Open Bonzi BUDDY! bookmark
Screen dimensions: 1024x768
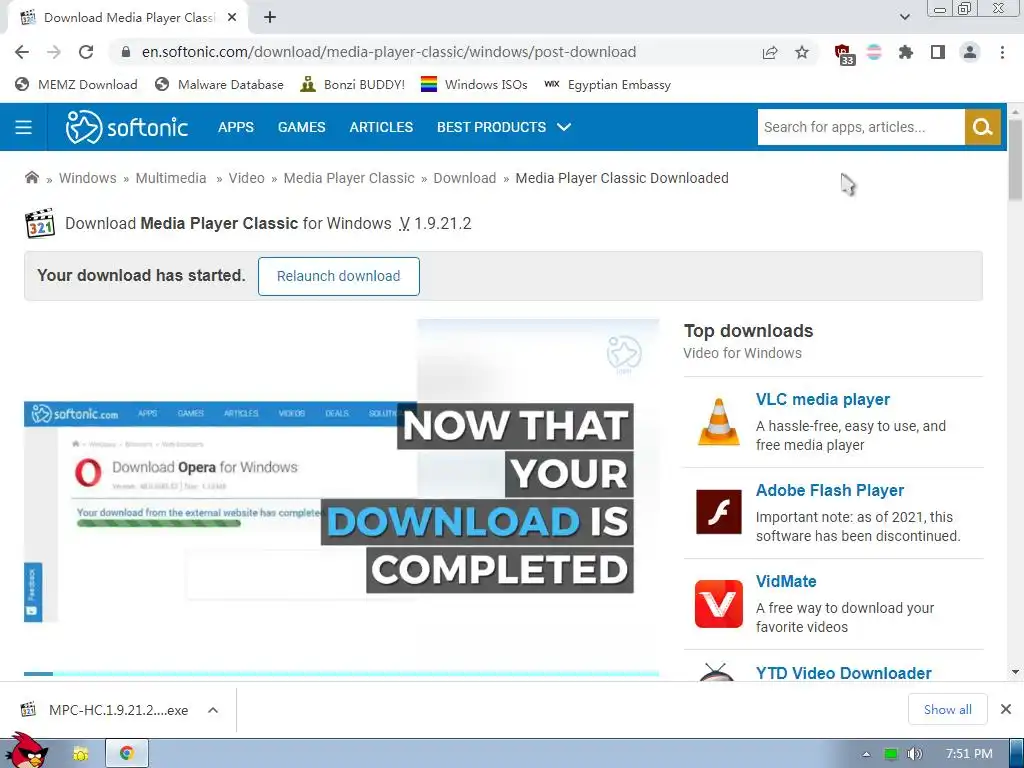353,84
